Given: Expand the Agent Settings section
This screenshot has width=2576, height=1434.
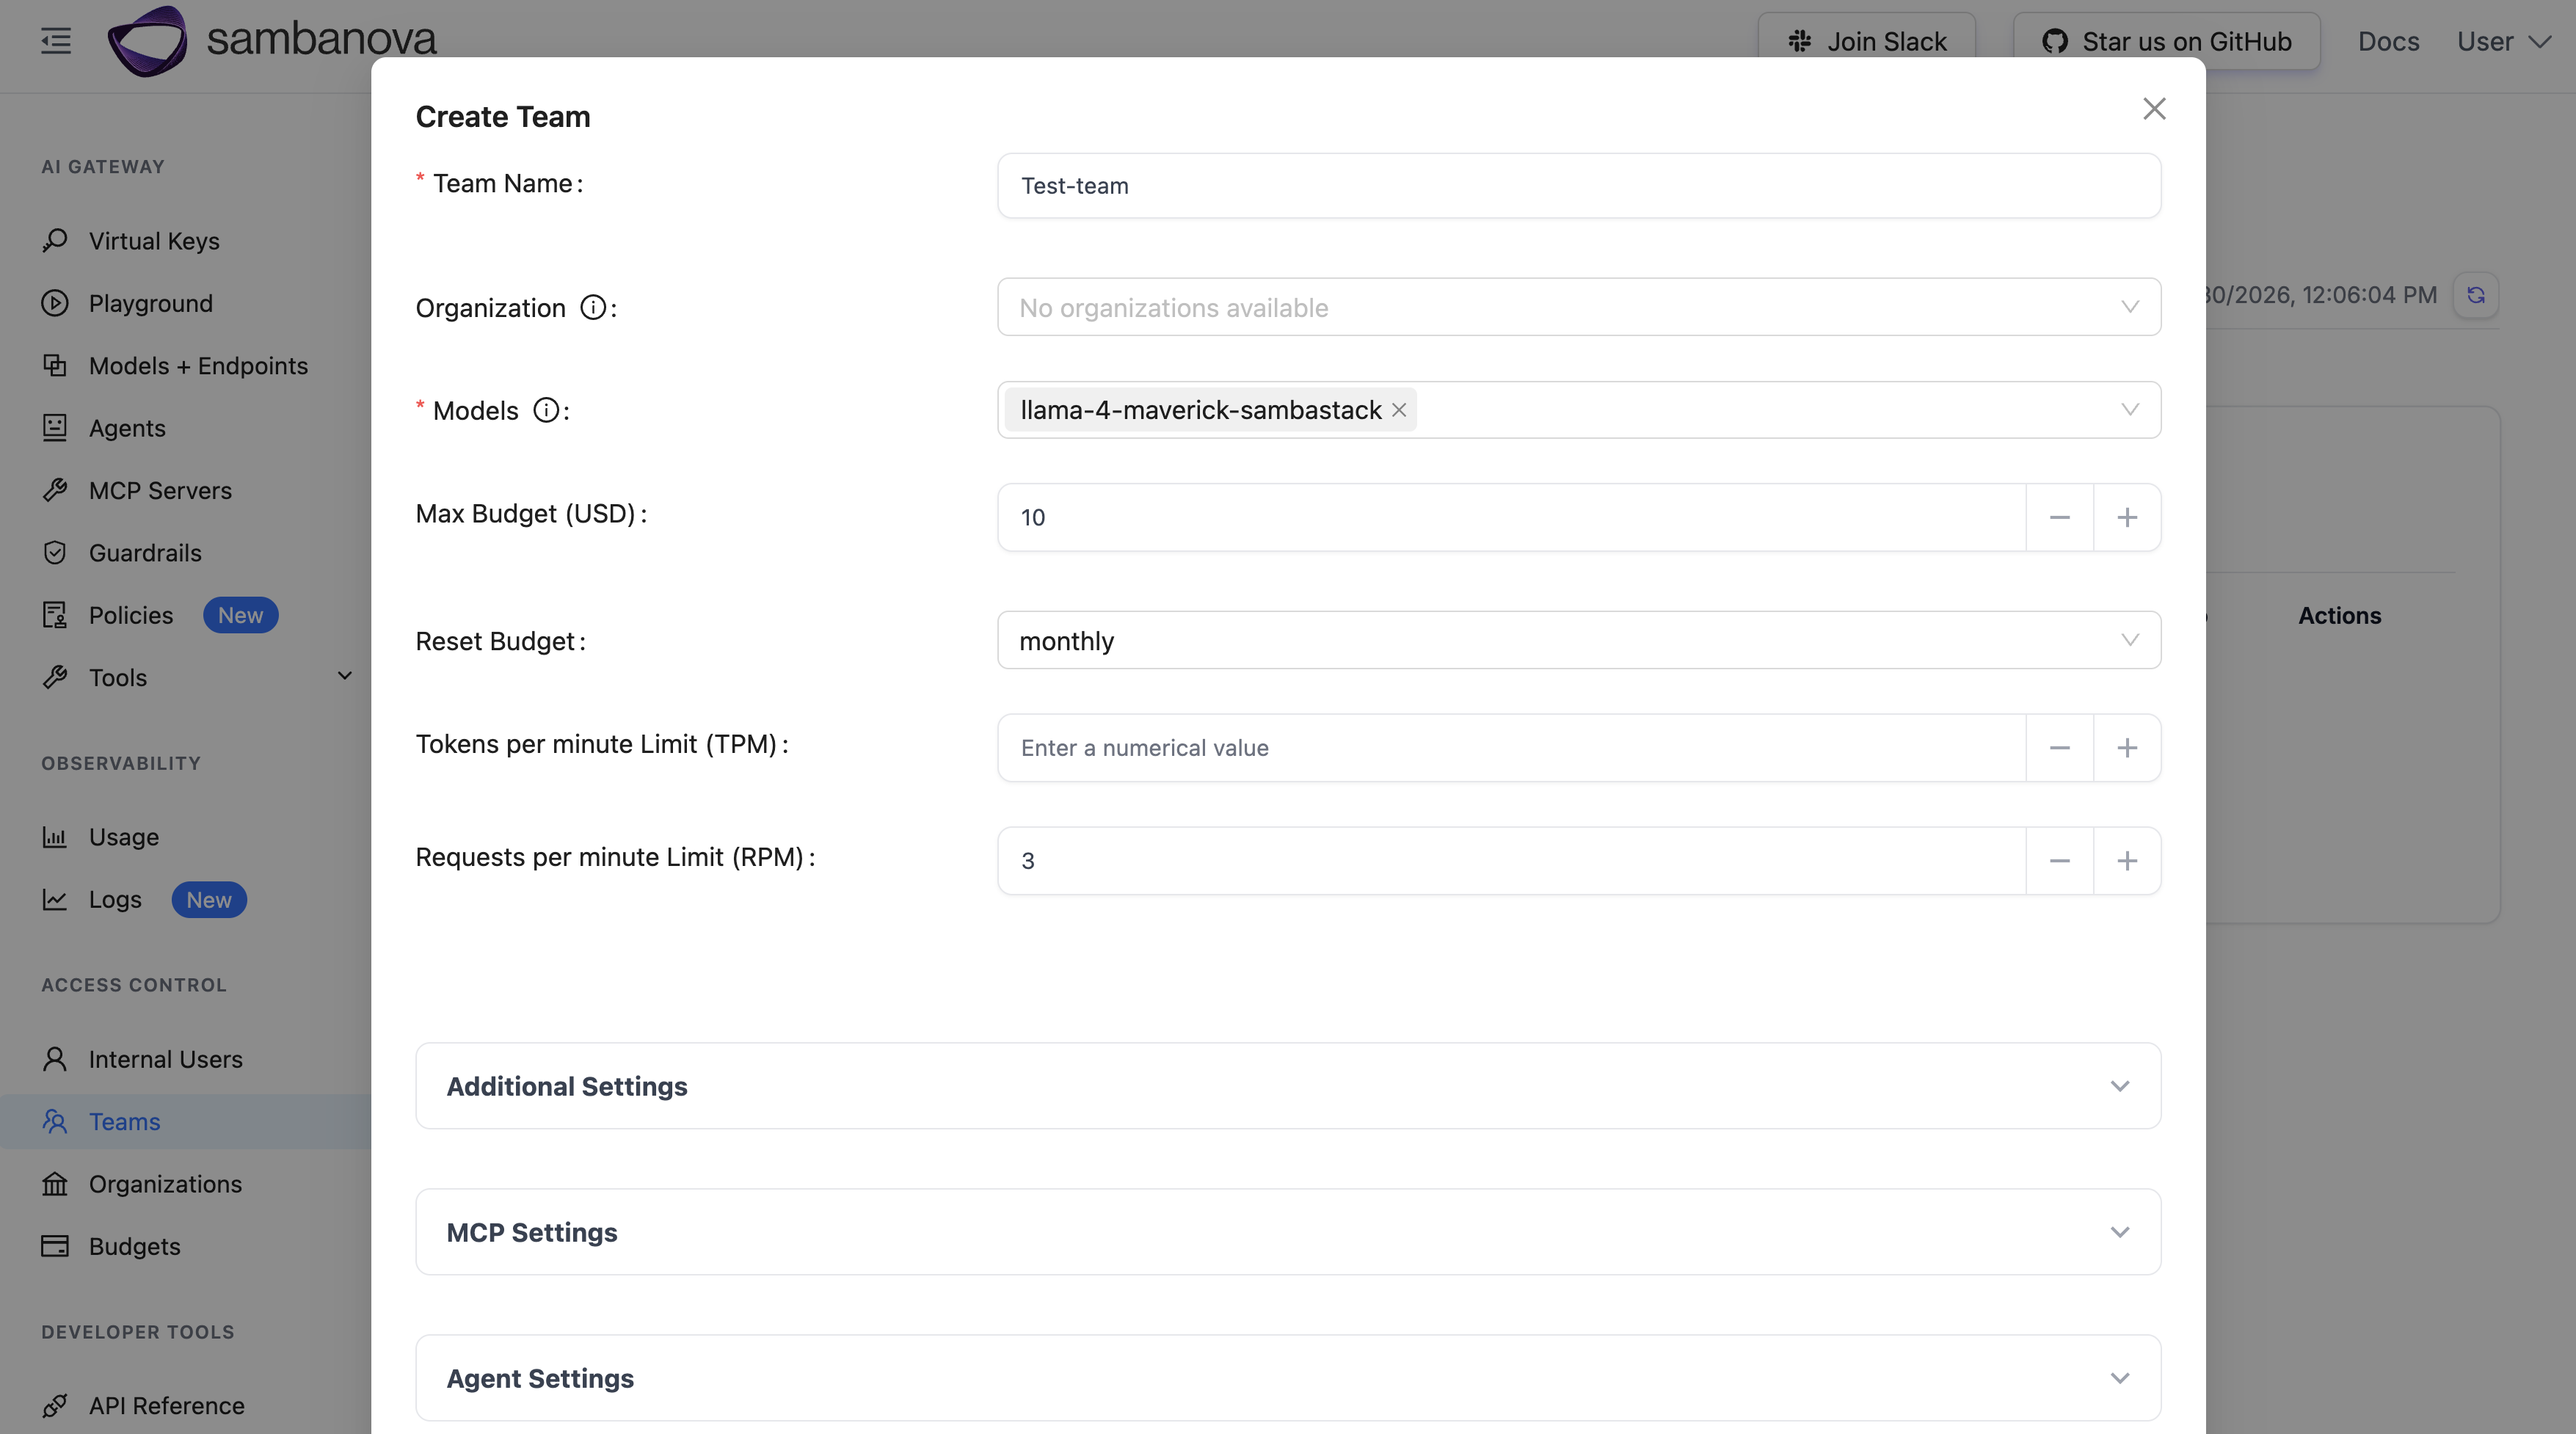Looking at the screenshot, I should [1288, 1378].
